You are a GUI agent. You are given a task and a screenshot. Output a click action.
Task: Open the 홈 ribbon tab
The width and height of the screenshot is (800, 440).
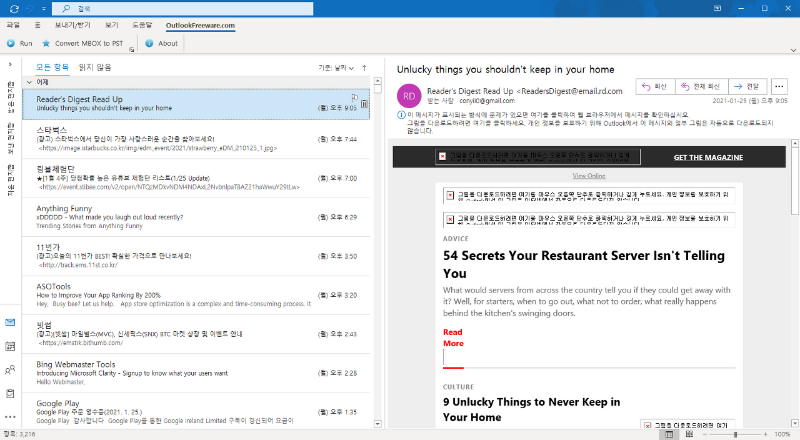pyautogui.click(x=37, y=25)
